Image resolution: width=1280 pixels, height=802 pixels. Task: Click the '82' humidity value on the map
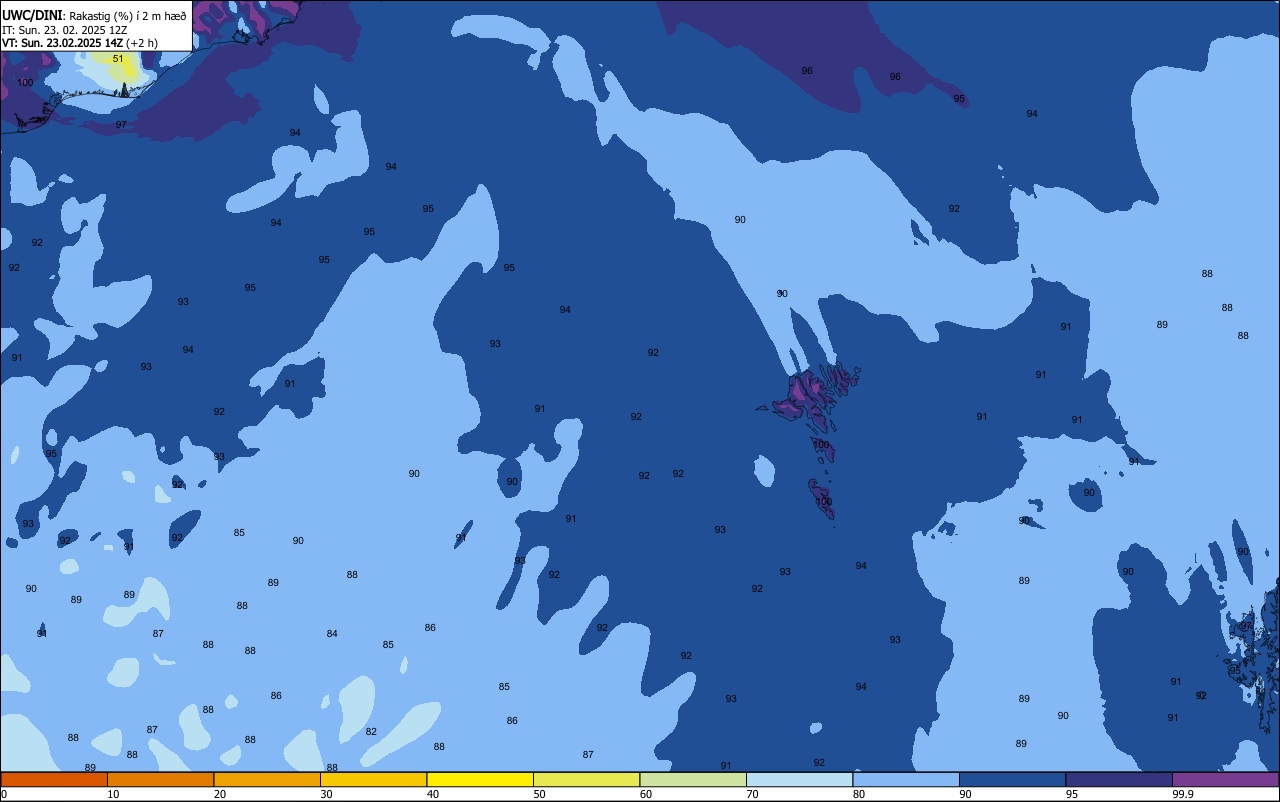point(371,731)
